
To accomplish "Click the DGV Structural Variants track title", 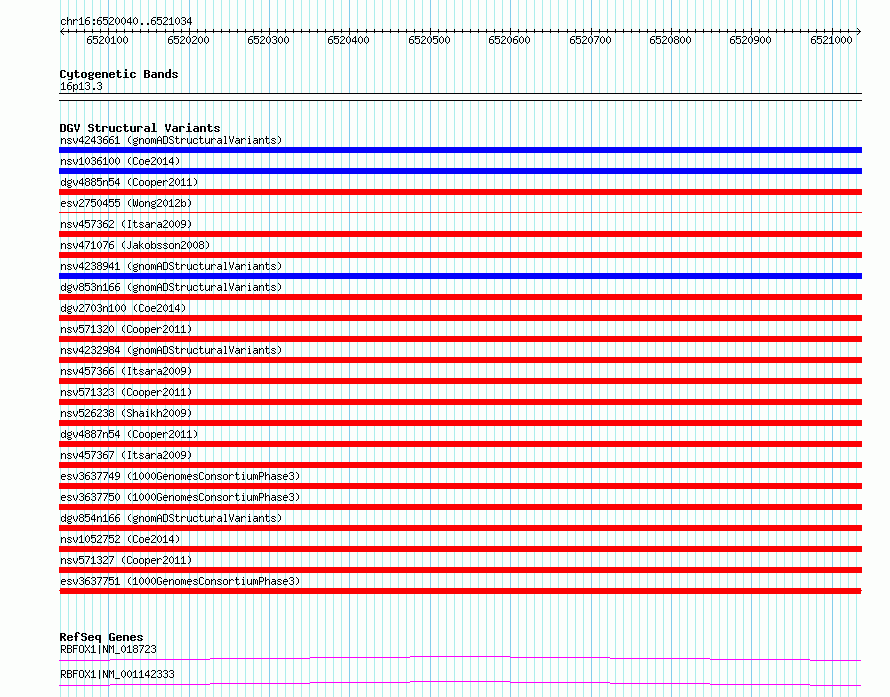I will point(140,128).
